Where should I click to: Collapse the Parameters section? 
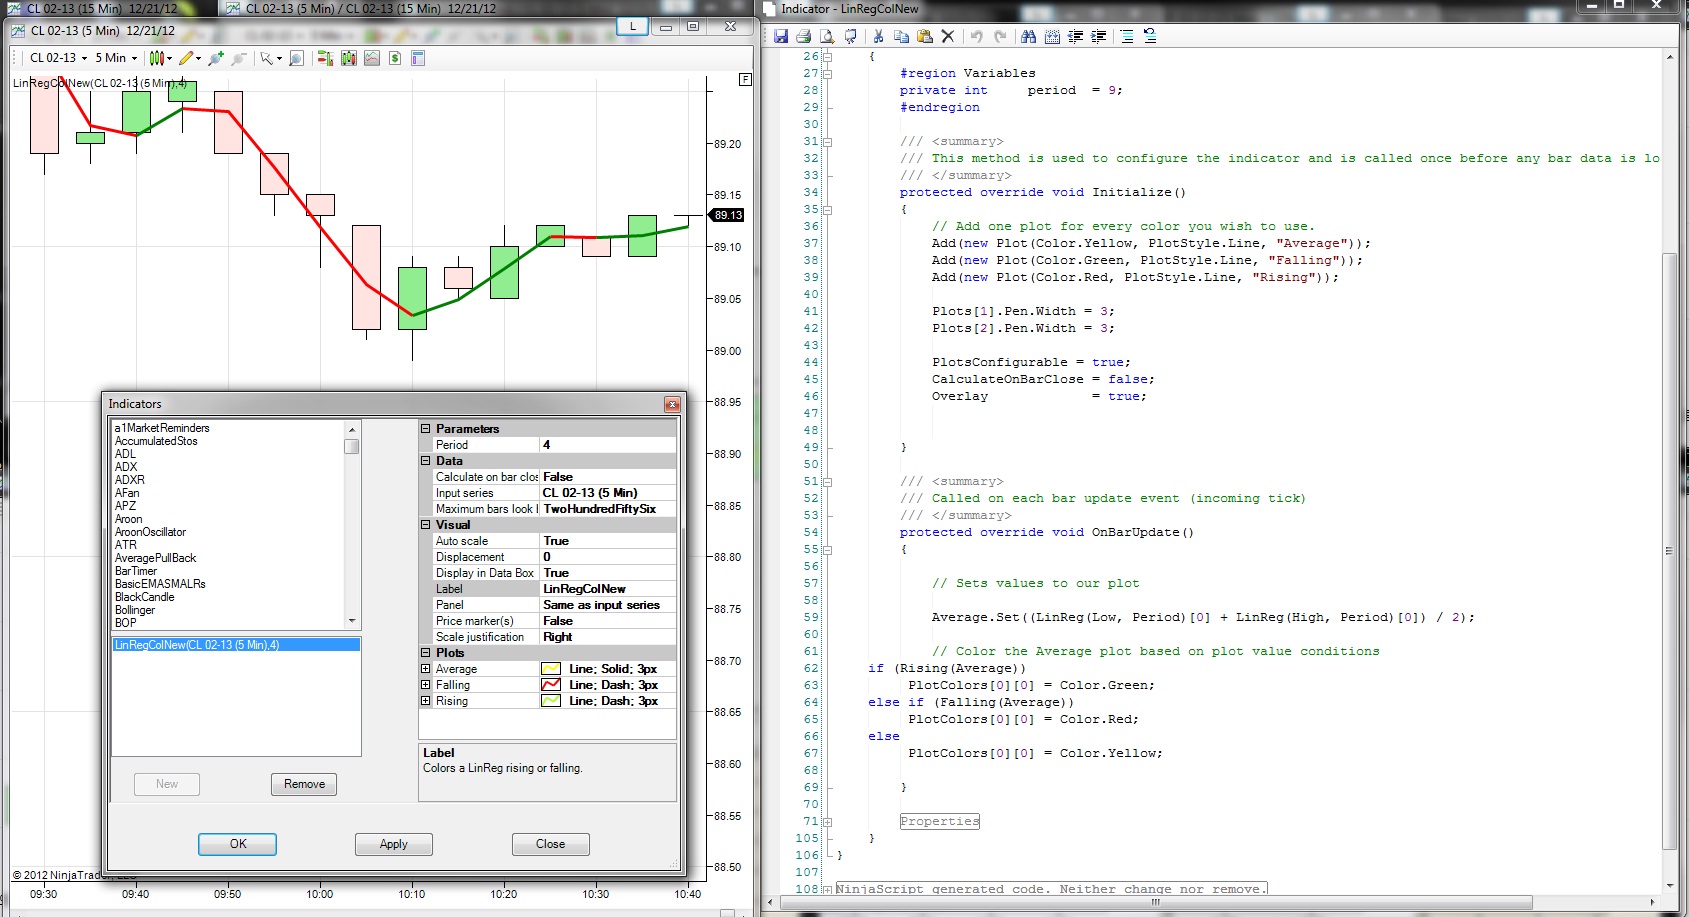(x=426, y=429)
